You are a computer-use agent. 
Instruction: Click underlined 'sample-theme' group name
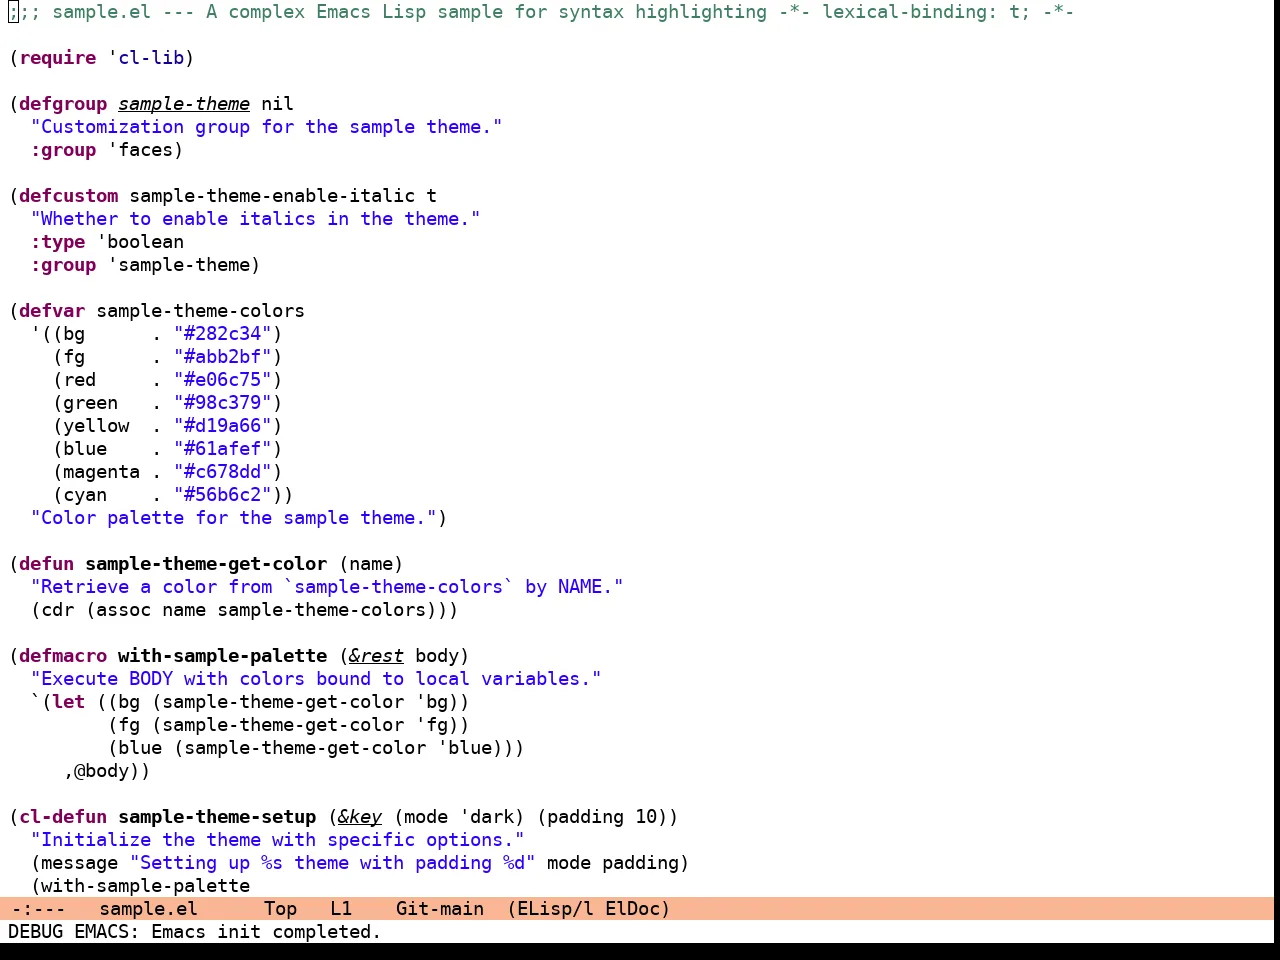click(184, 104)
